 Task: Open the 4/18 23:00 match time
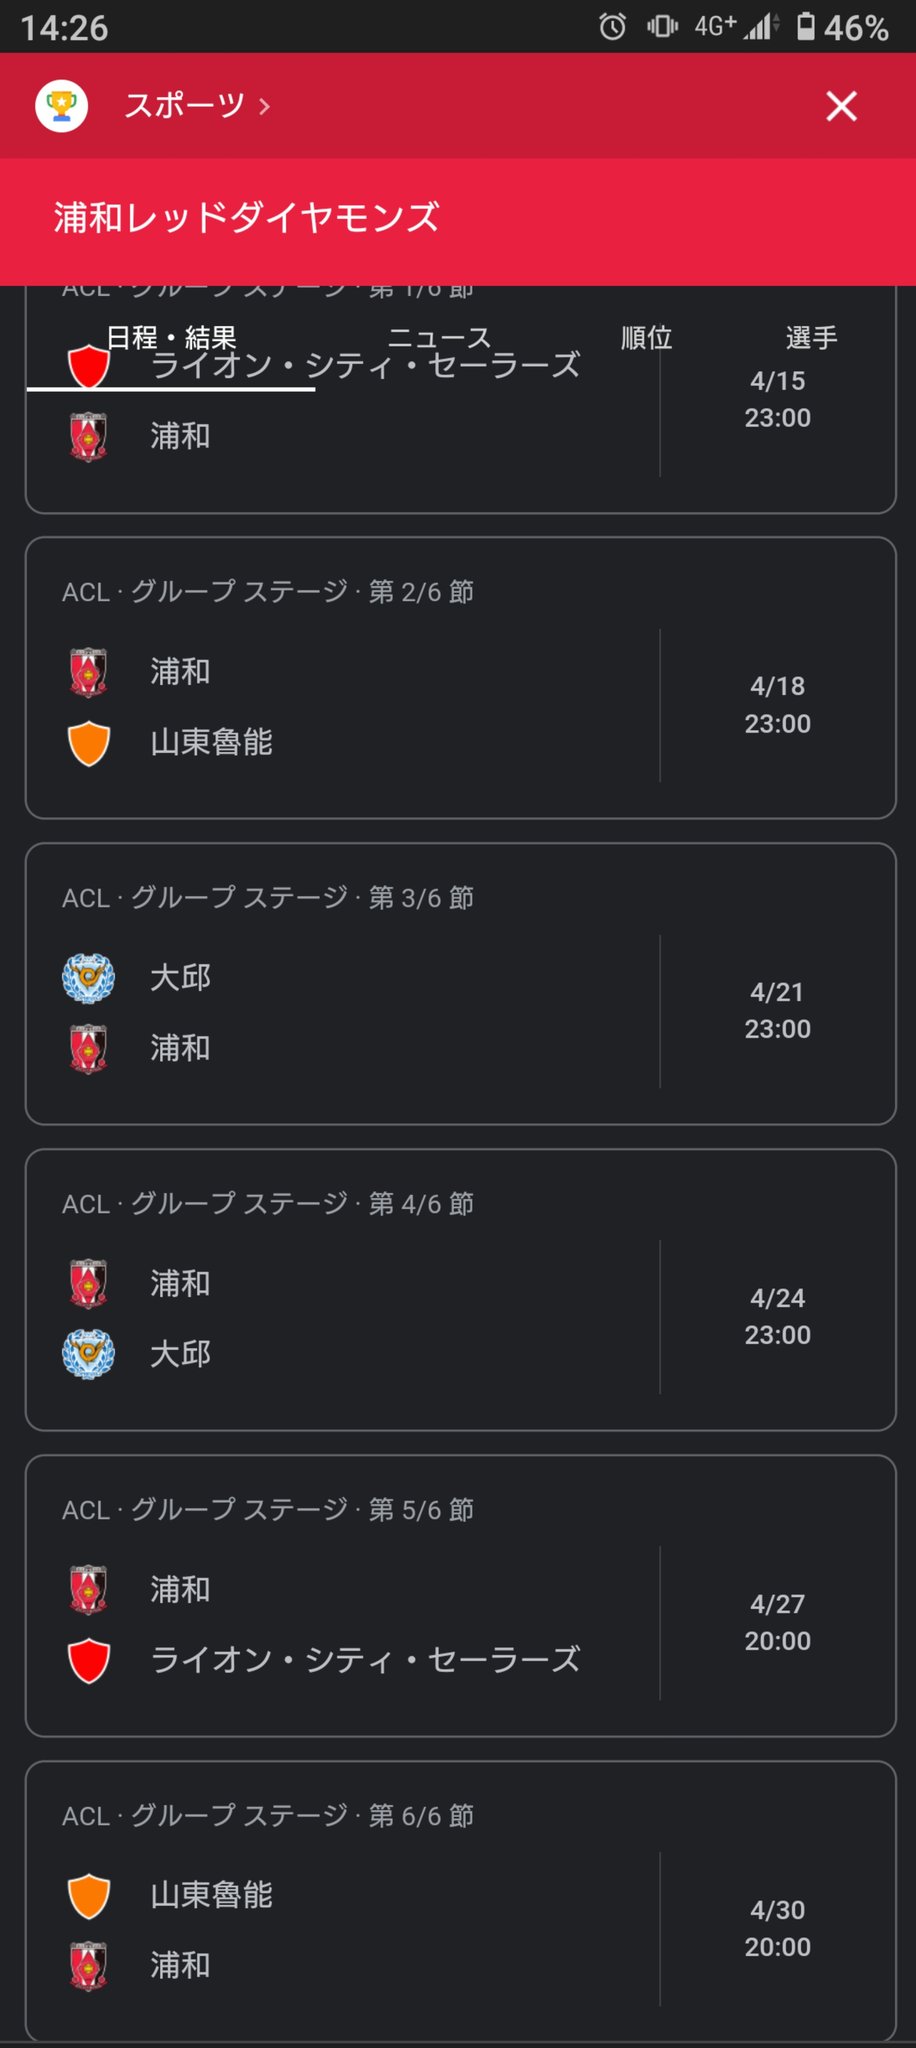[777, 705]
